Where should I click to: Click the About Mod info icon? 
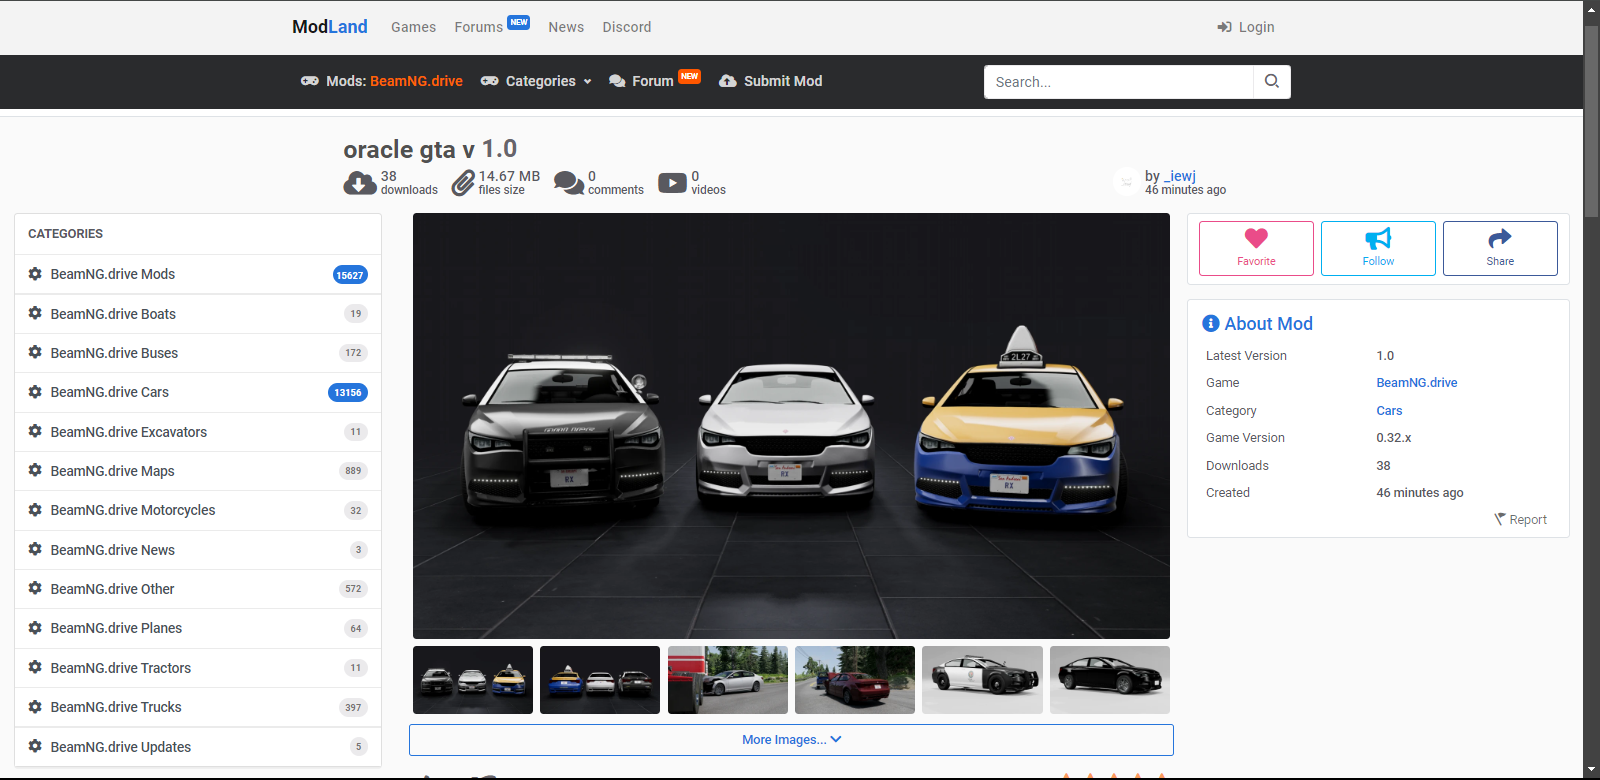point(1211,323)
